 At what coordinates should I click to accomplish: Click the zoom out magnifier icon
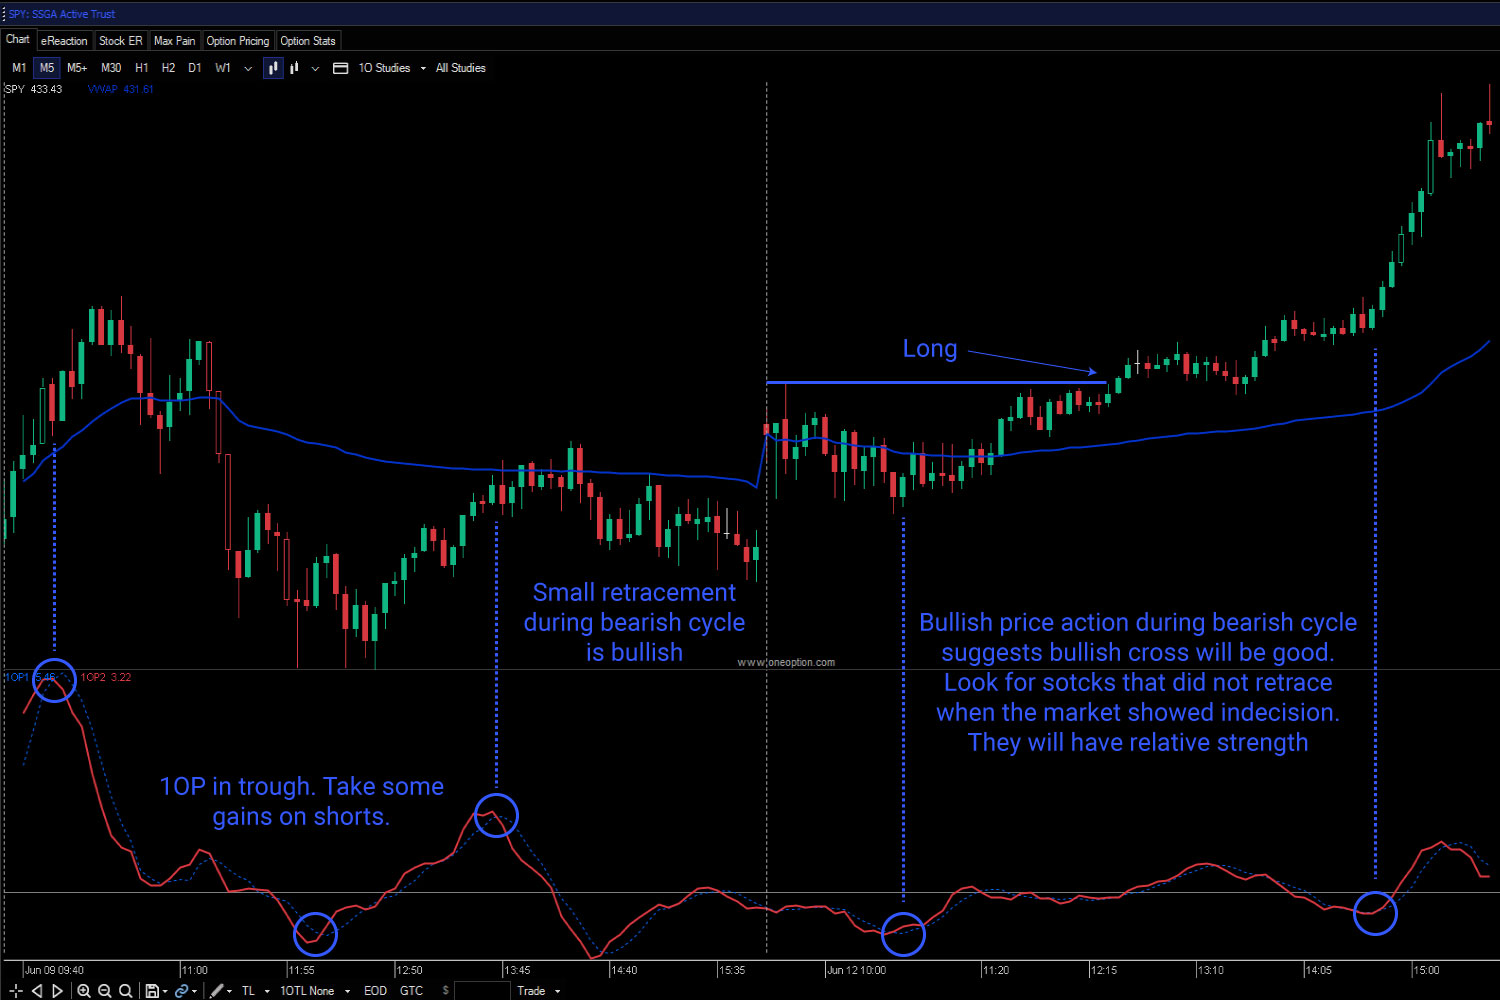[x=105, y=990]
